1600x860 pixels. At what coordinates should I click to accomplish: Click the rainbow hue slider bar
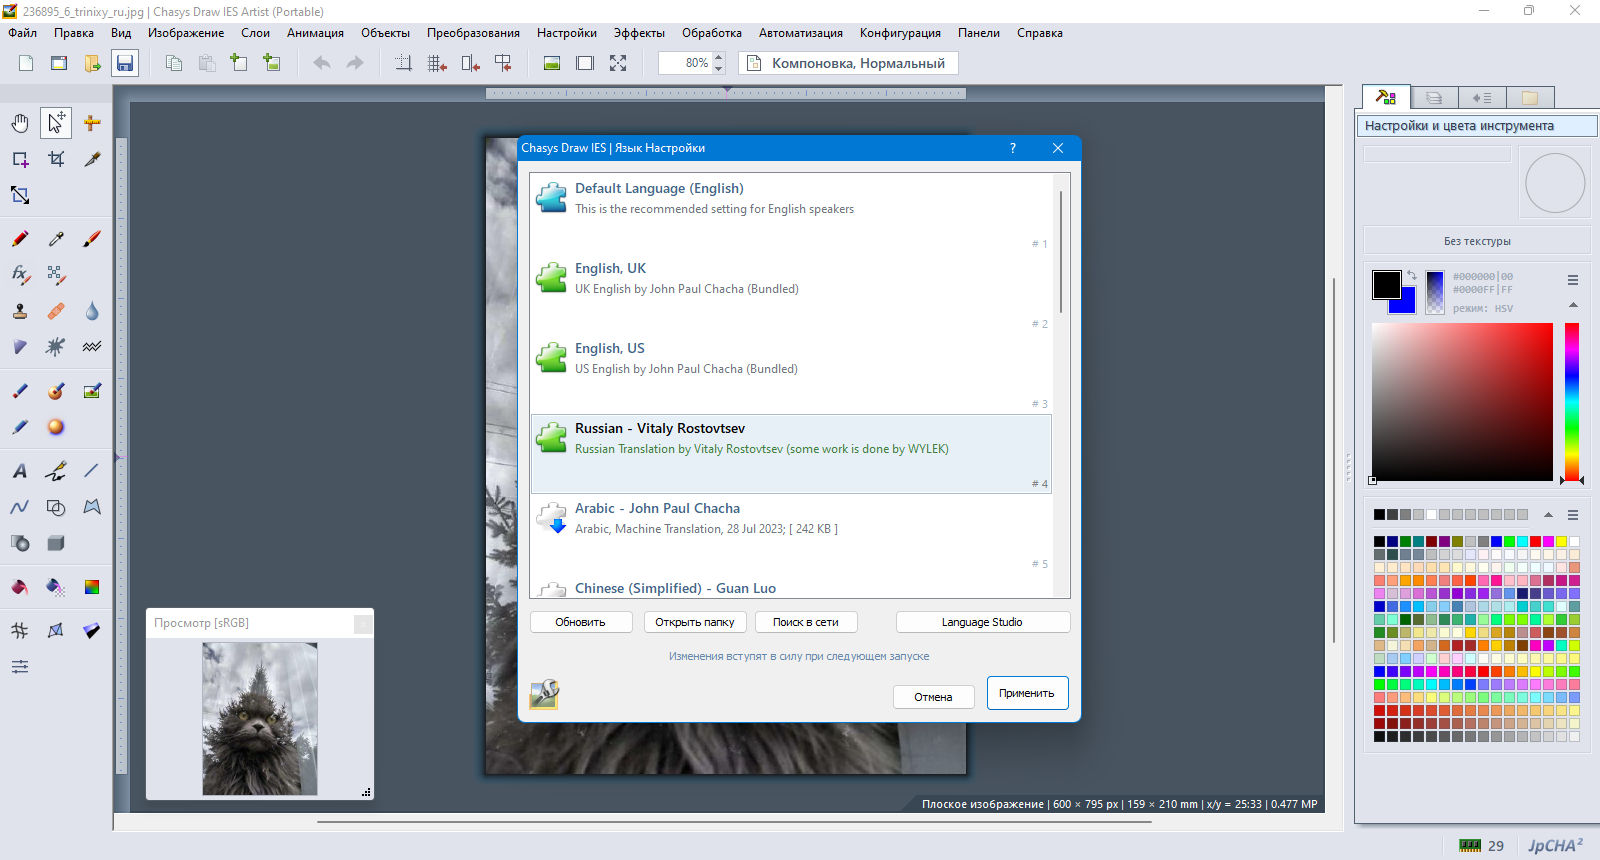(x=1572, y=402)
